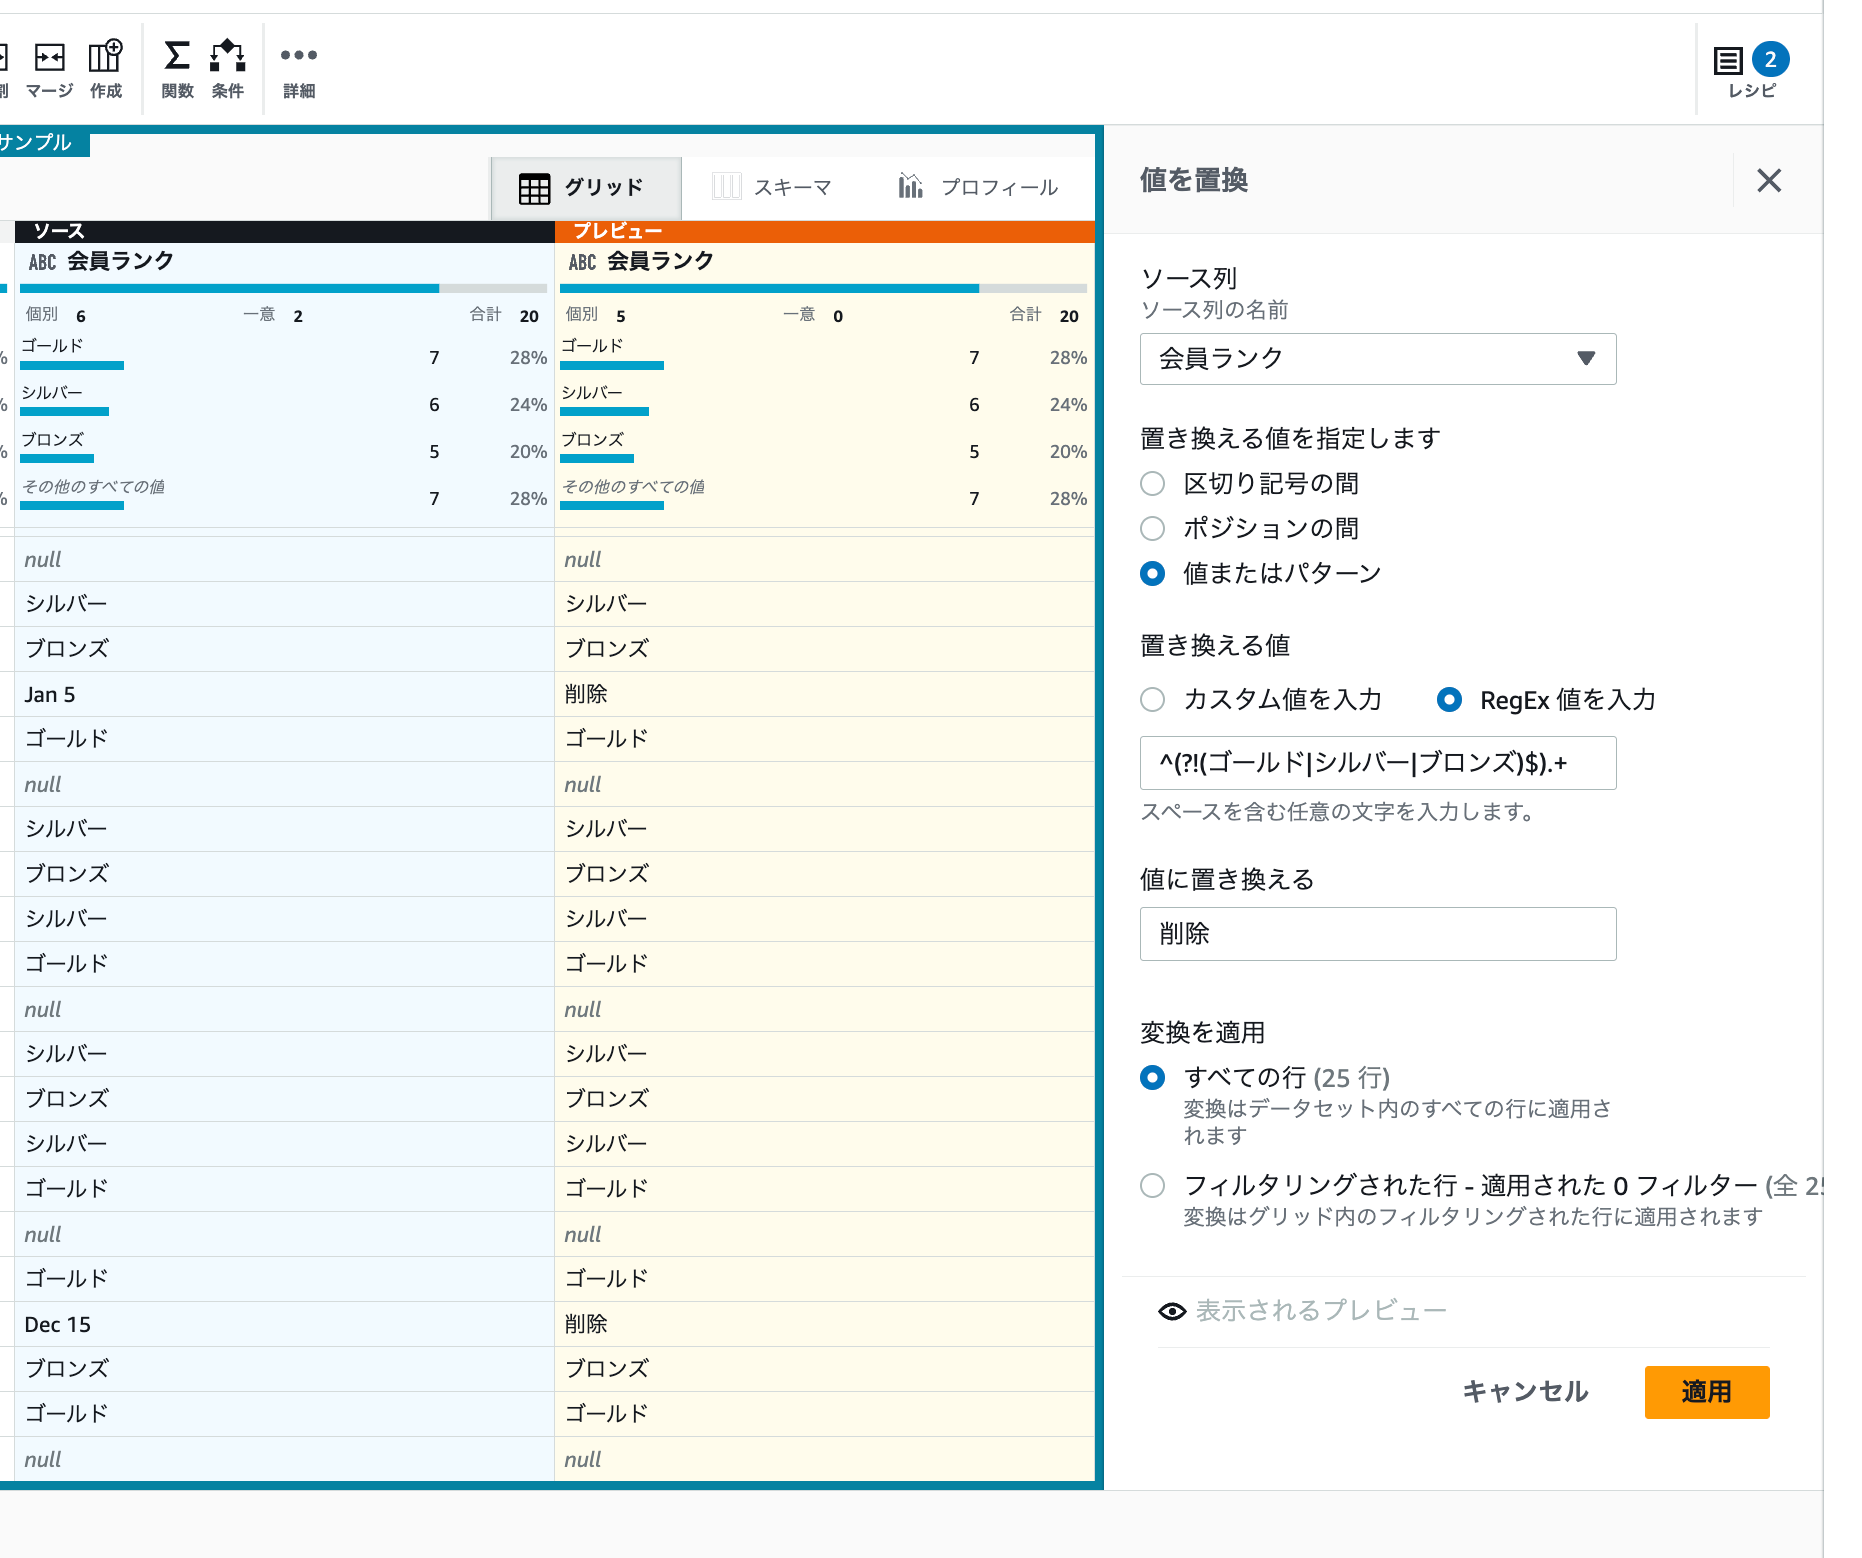
Task: Close the 値を置換 panel
Action: [1769, 180]
